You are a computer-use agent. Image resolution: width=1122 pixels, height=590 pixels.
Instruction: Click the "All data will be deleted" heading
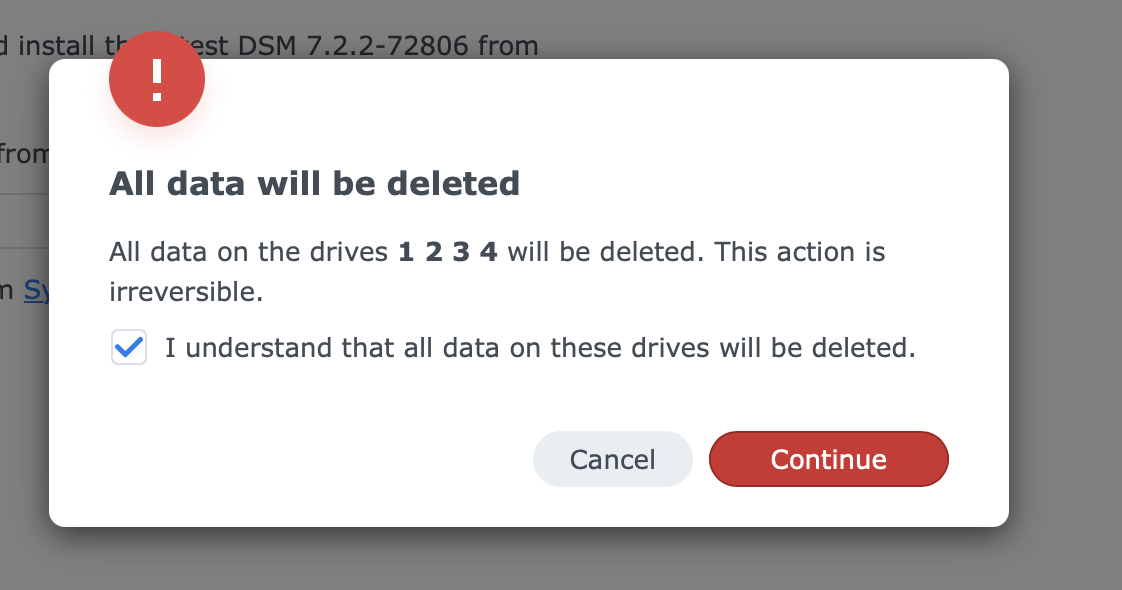click(314, 184)
